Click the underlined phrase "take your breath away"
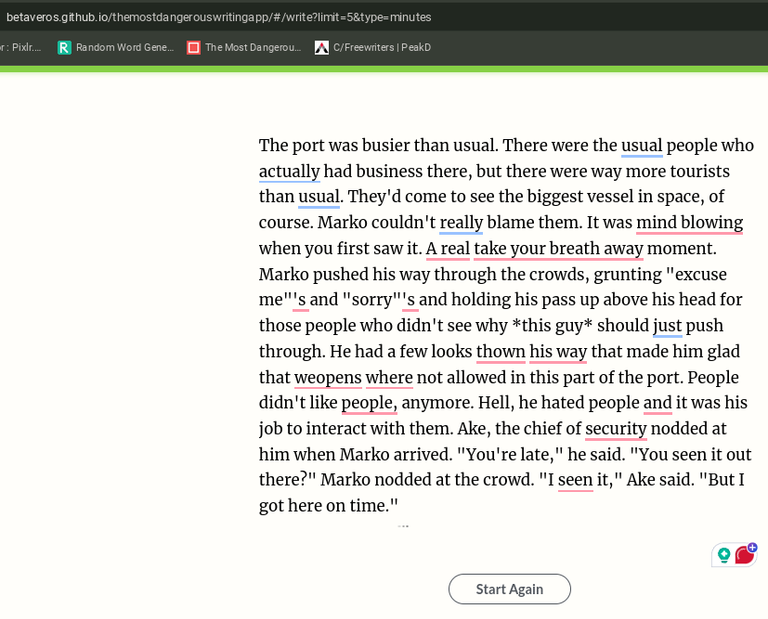 558,249
